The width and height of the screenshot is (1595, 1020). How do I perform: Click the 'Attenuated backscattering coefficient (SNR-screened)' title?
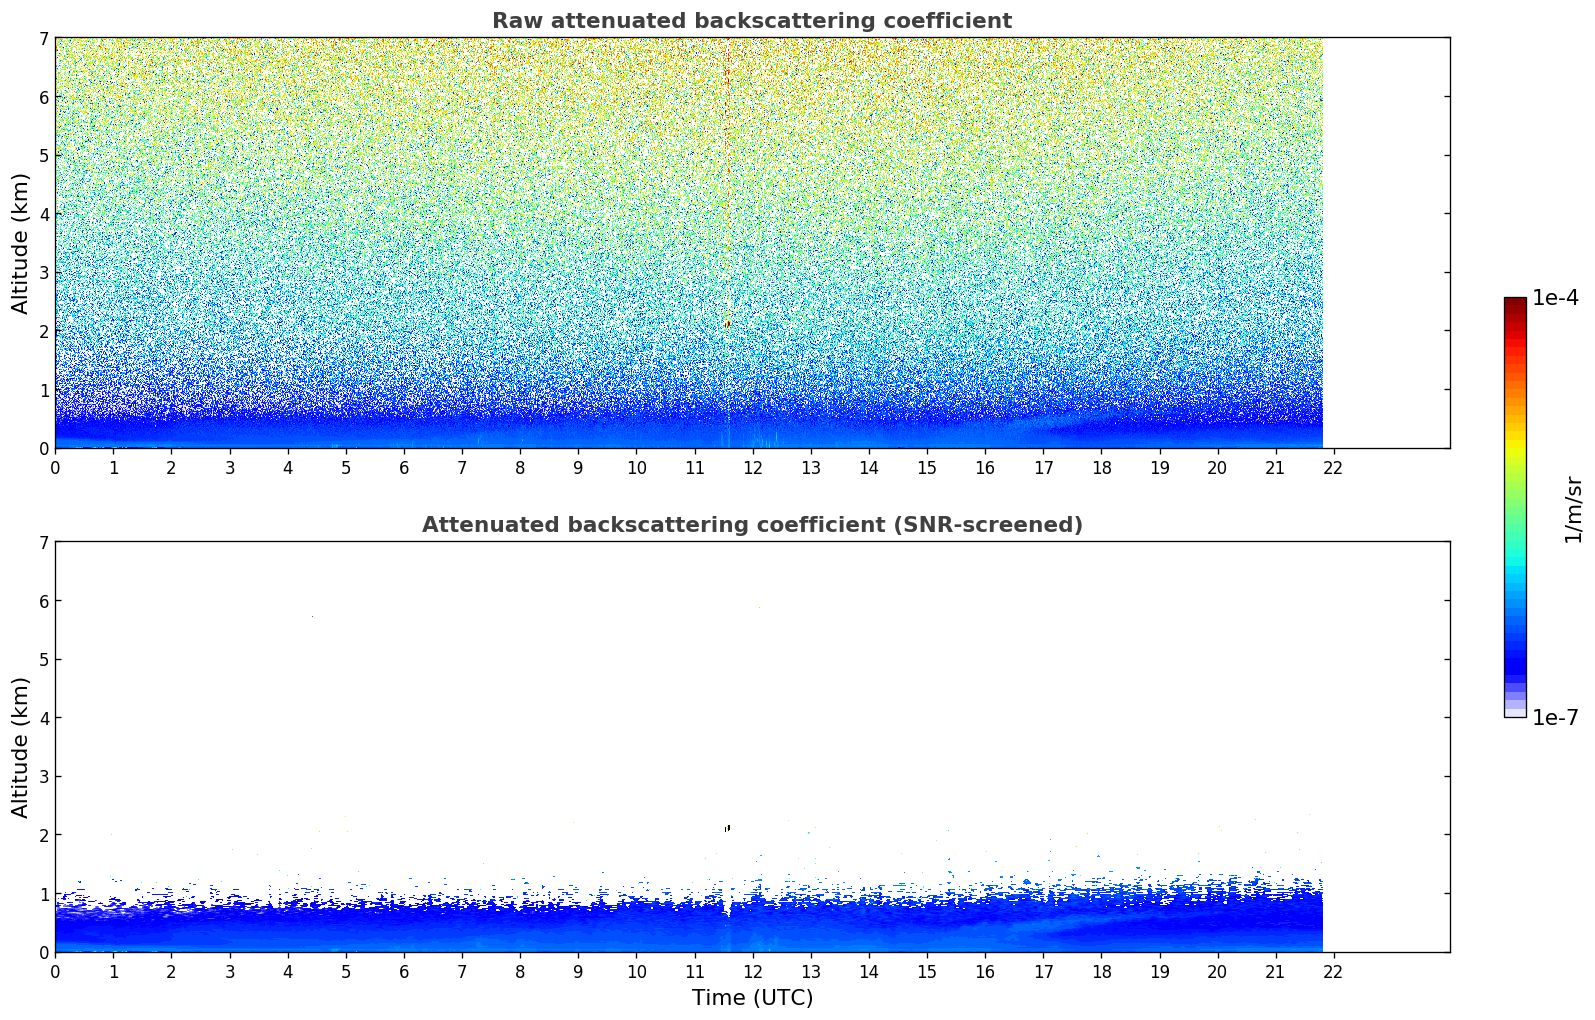coord(752,525)
